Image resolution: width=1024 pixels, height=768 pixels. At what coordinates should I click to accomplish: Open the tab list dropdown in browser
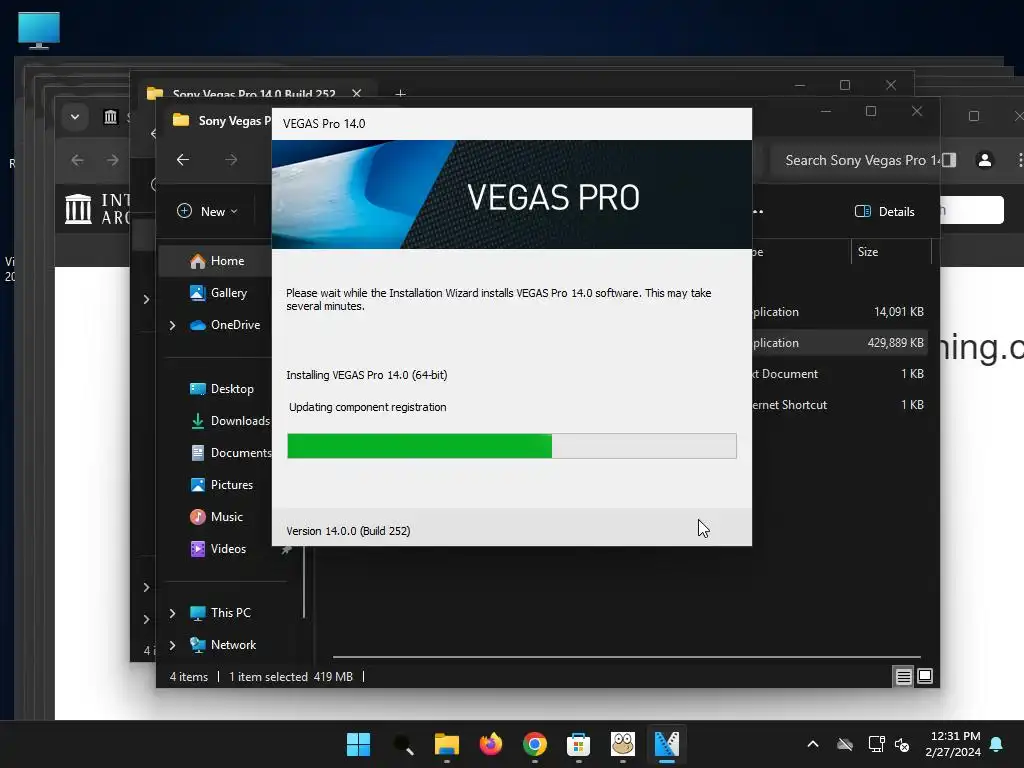[x=74, y=117]
